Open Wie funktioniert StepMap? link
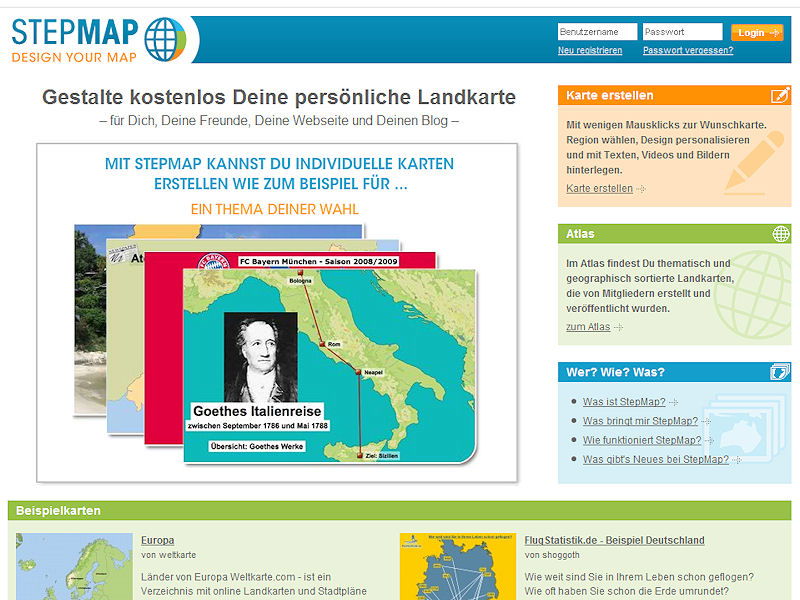 [641, 440]
